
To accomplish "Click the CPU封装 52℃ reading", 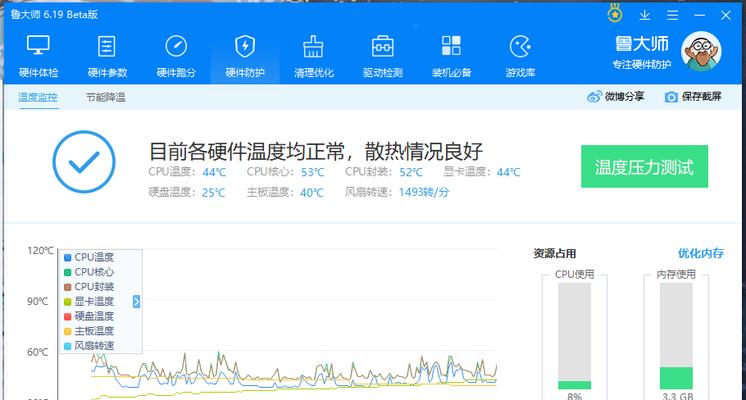I will [x=383, y=172].
